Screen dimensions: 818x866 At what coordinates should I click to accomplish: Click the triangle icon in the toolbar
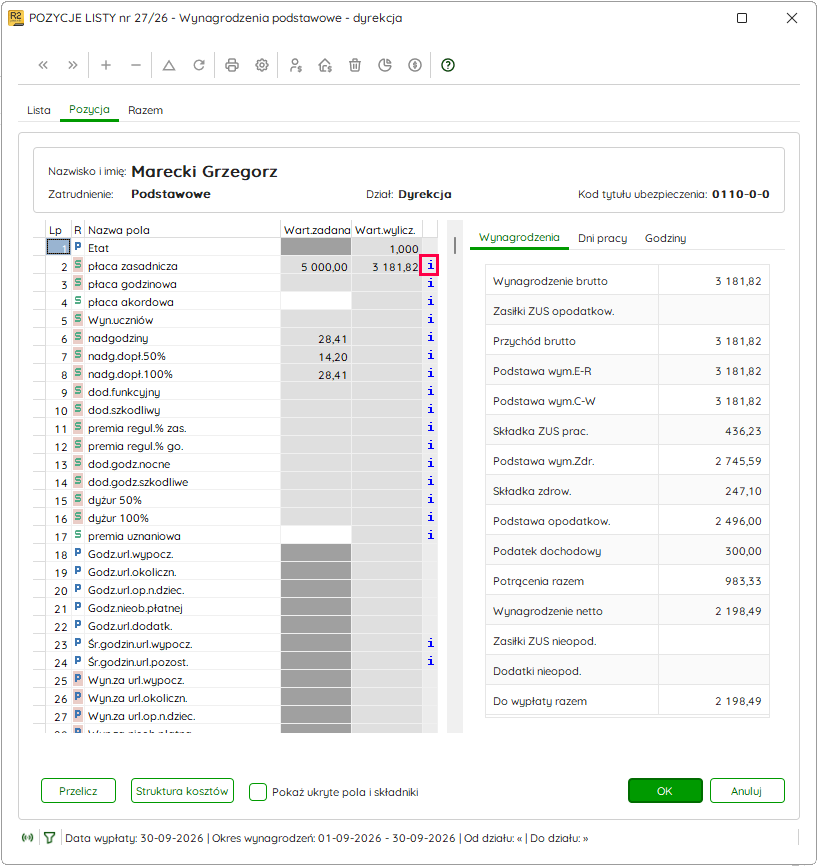click(x=169, y=65)
